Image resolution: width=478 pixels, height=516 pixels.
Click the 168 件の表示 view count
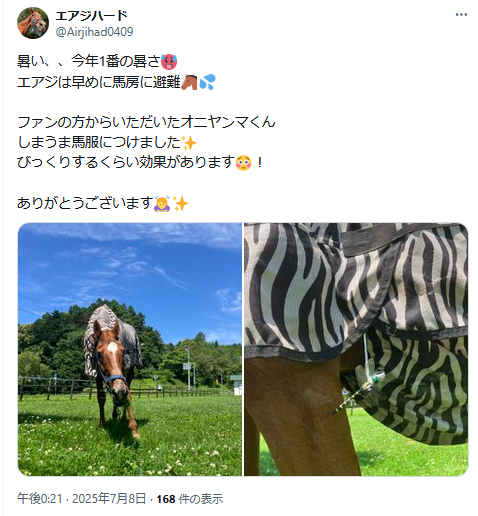click(190, 499)
